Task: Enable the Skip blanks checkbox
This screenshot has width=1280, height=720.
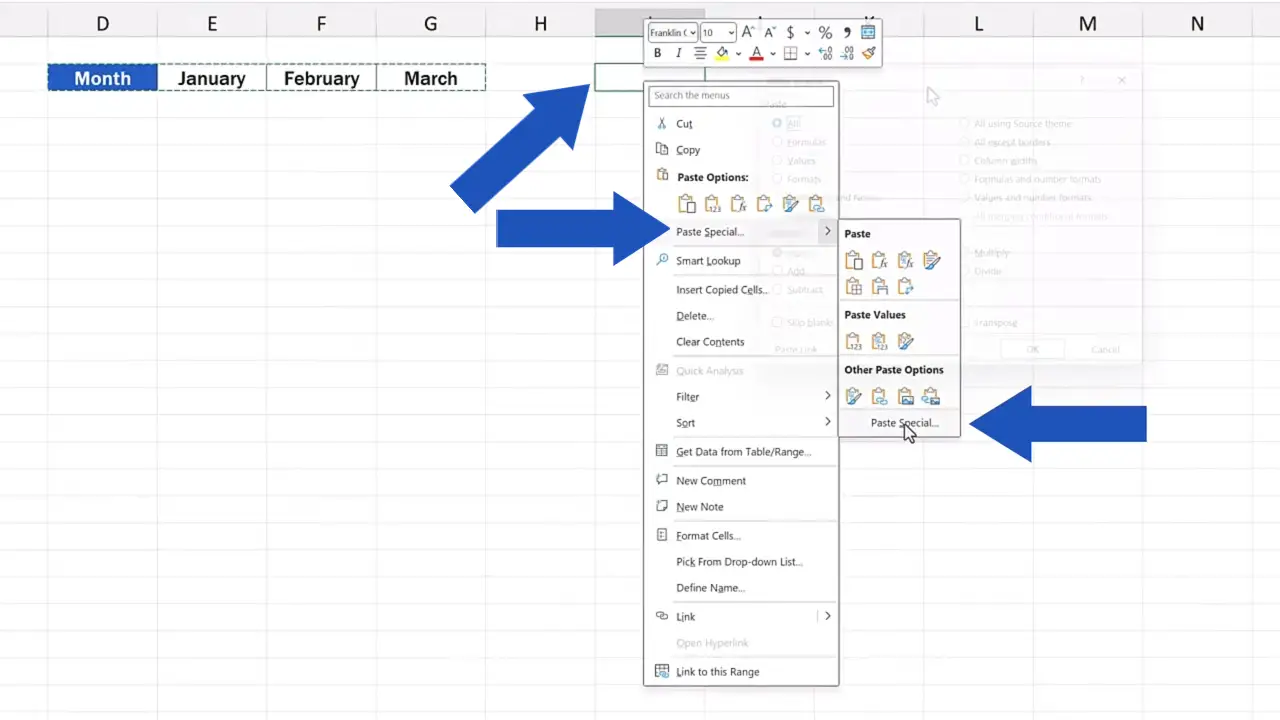Action: coord(778,322)
